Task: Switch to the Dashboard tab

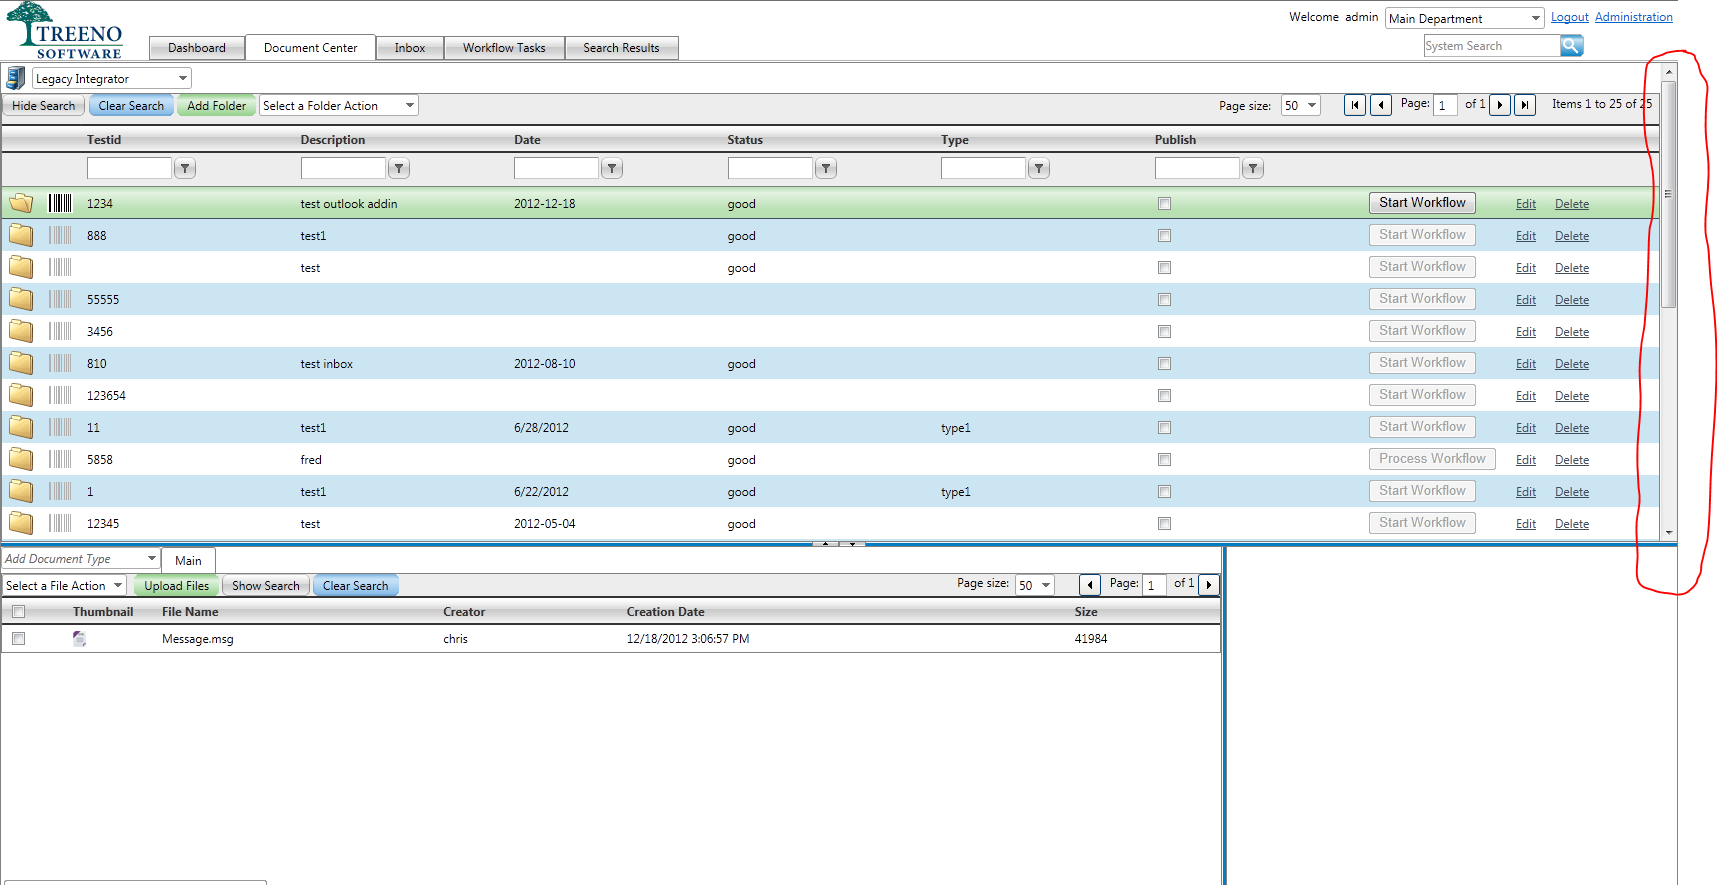Action: point(197,48)
